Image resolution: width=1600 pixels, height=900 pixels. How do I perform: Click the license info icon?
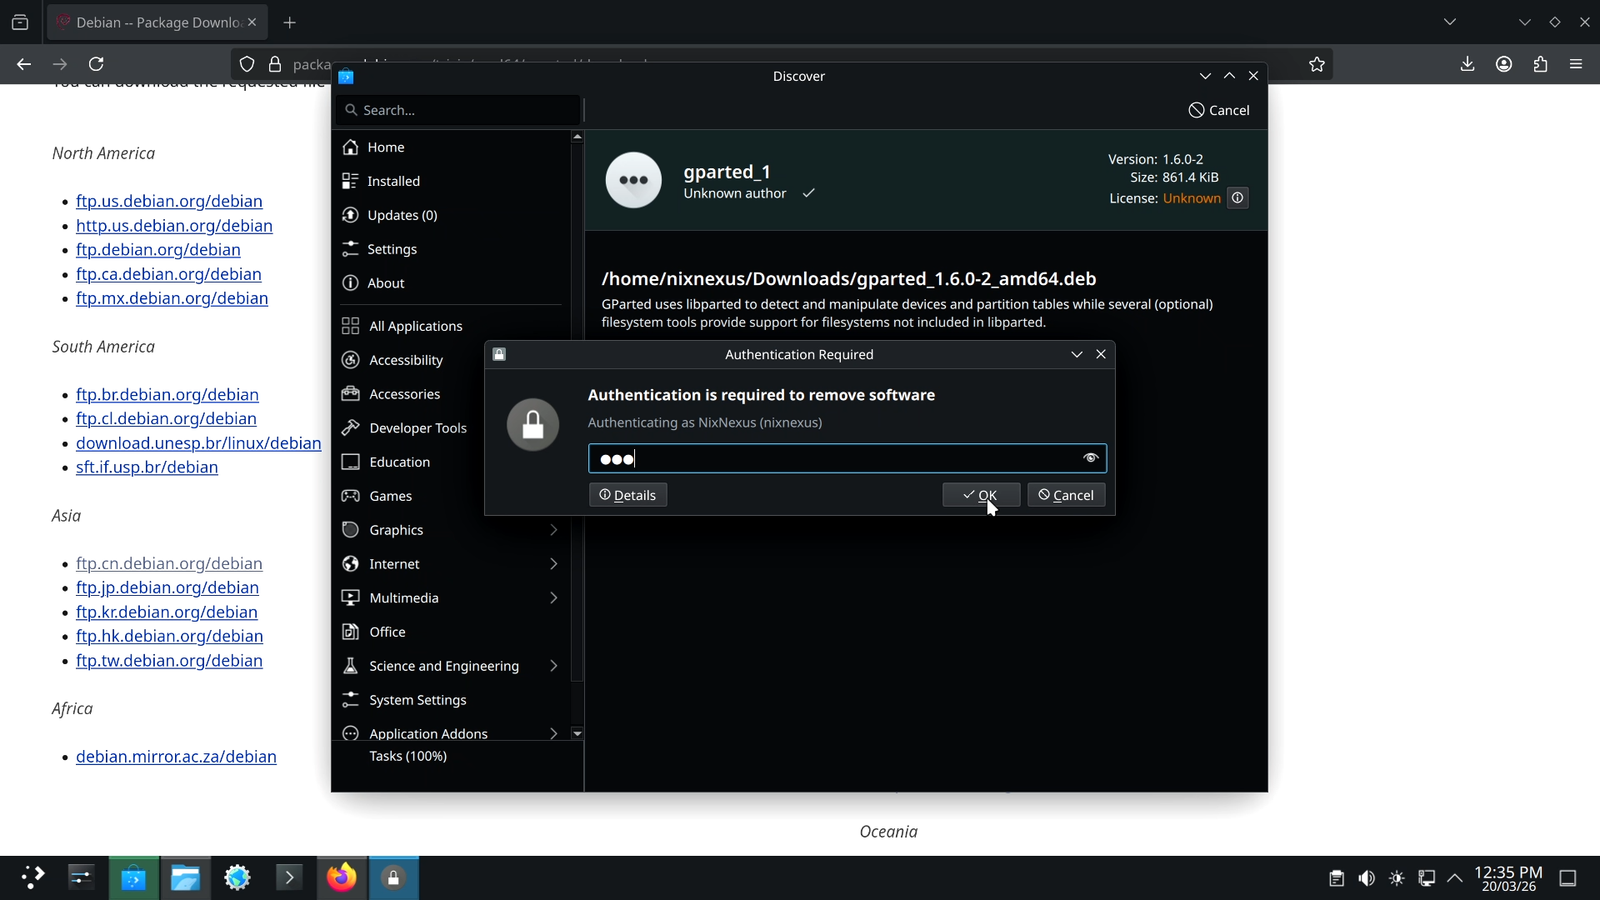point(1237,198)
